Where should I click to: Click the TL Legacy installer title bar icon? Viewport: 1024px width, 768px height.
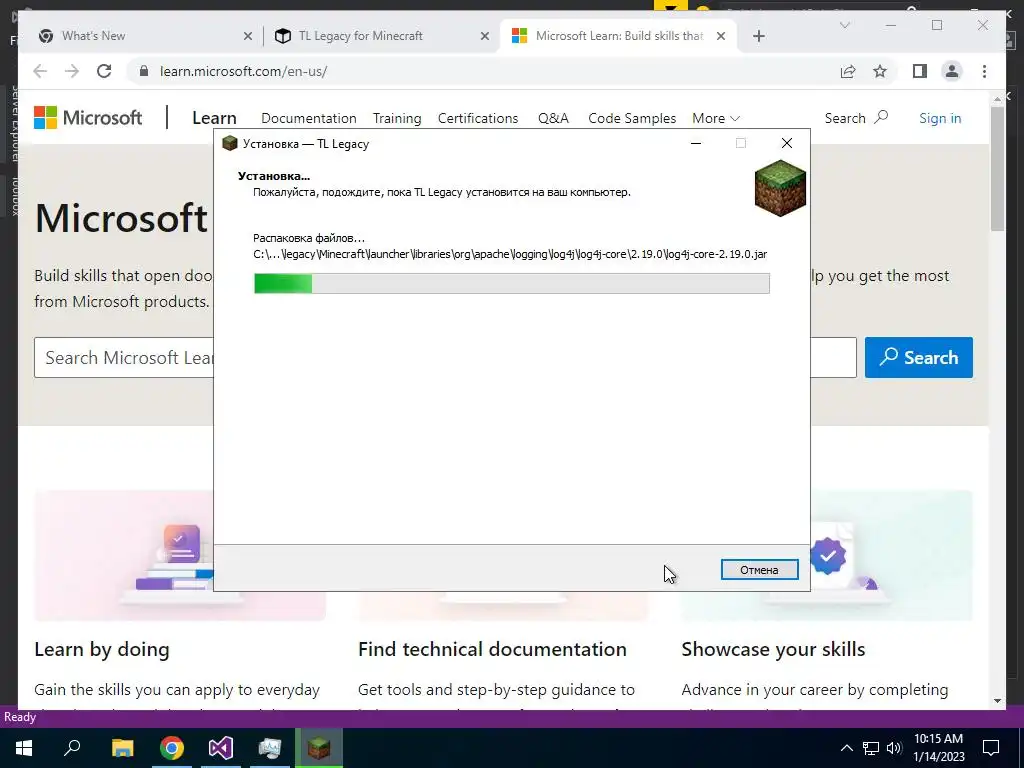(229, 143)
